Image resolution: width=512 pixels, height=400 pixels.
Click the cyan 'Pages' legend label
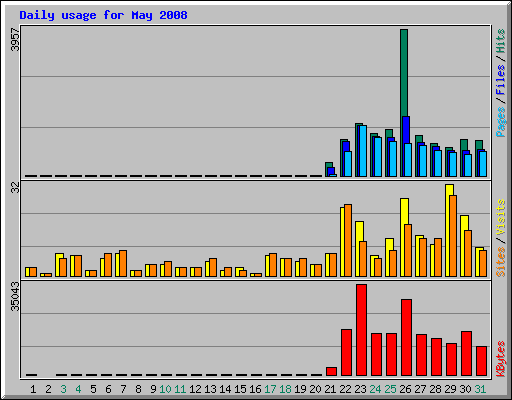coord(500,122)
